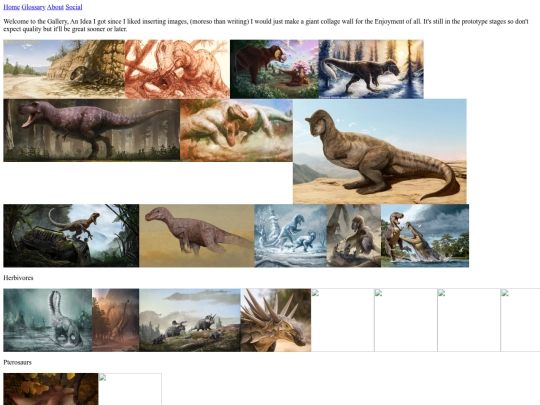The width and height of the screenshot is (540, 405).
Task: Open the large sitting horned dinosaur desert image
Action: pyautogui.click(x=380, y=152)
